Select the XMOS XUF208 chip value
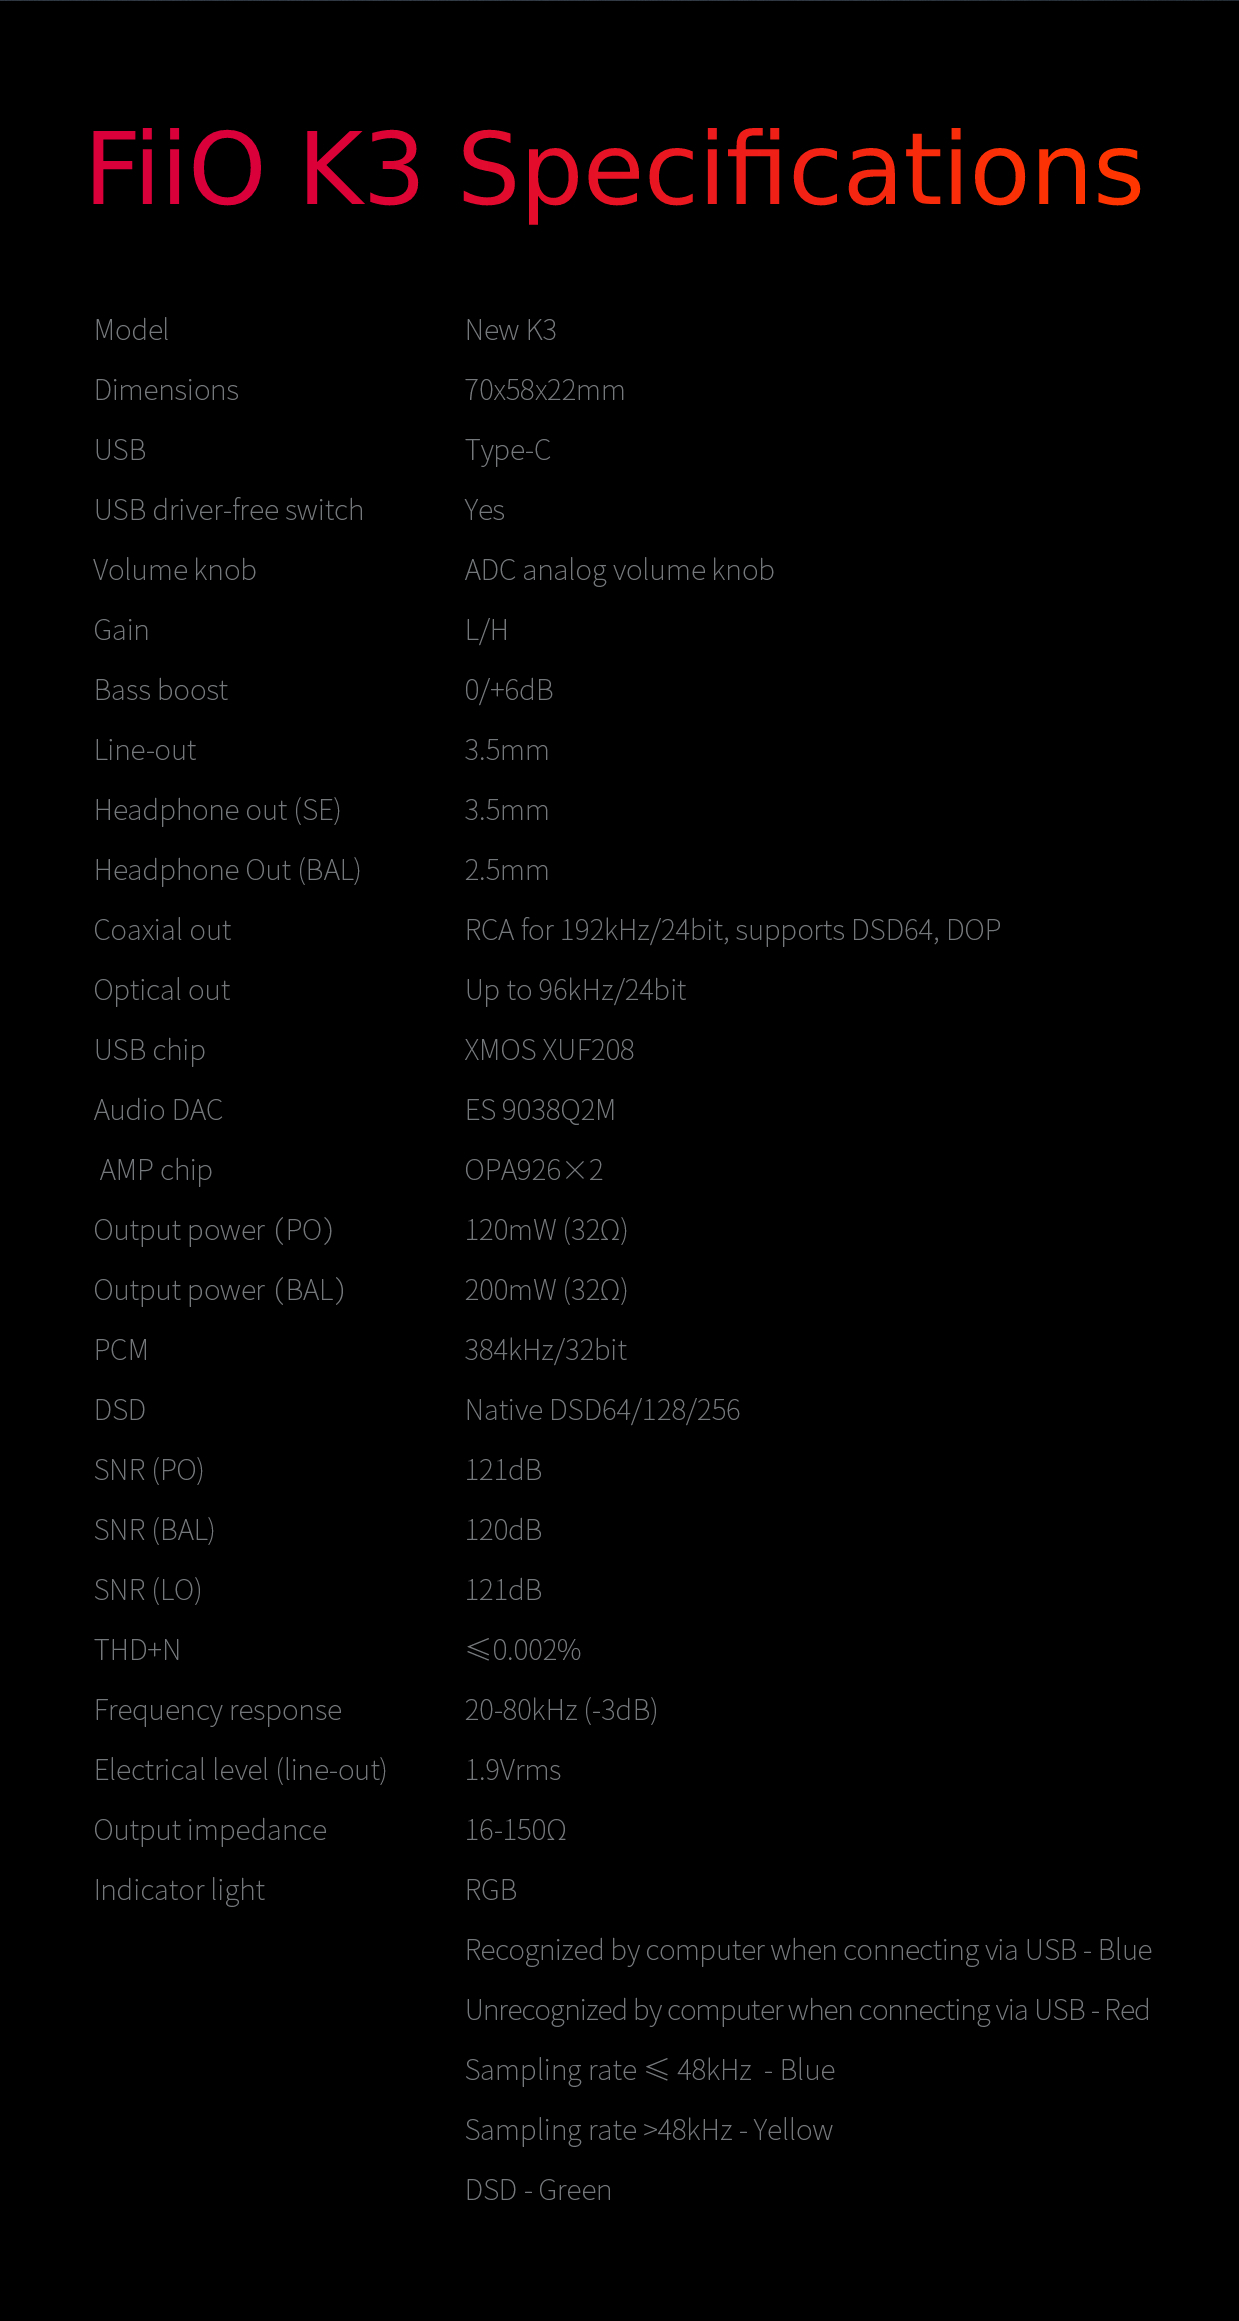Viewport: 1239px width, 2321px height. pyautogui.click(x=549, y=1050)
